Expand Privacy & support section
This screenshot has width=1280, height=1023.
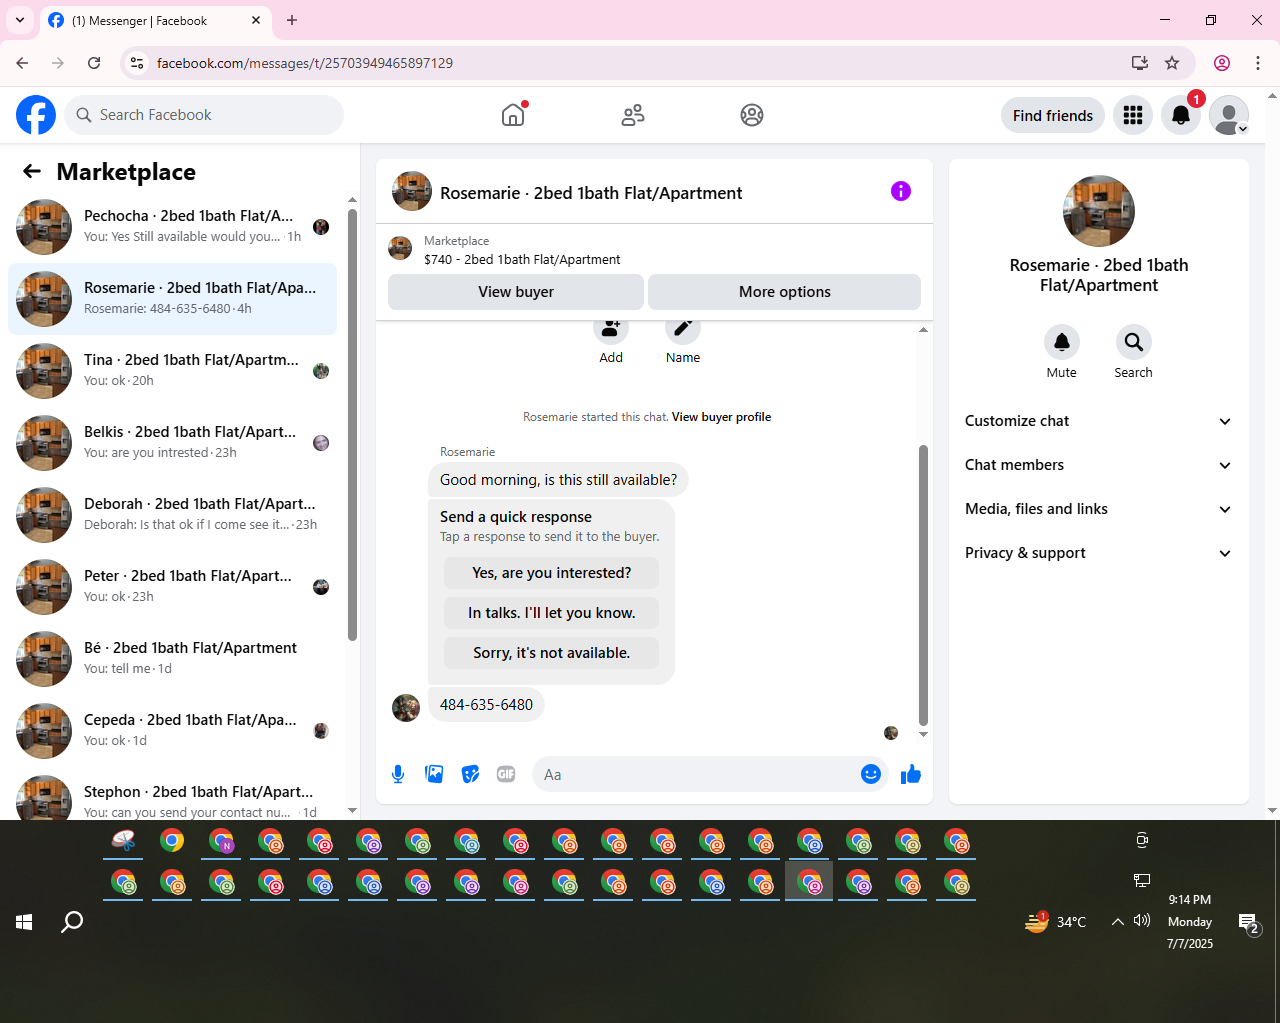tap(1098, 553)
